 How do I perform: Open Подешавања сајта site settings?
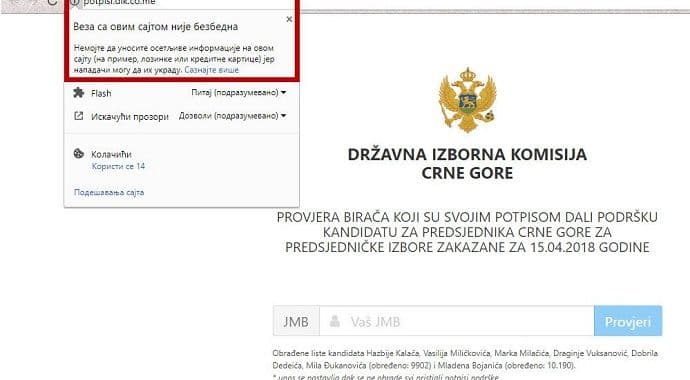point(109,192)
